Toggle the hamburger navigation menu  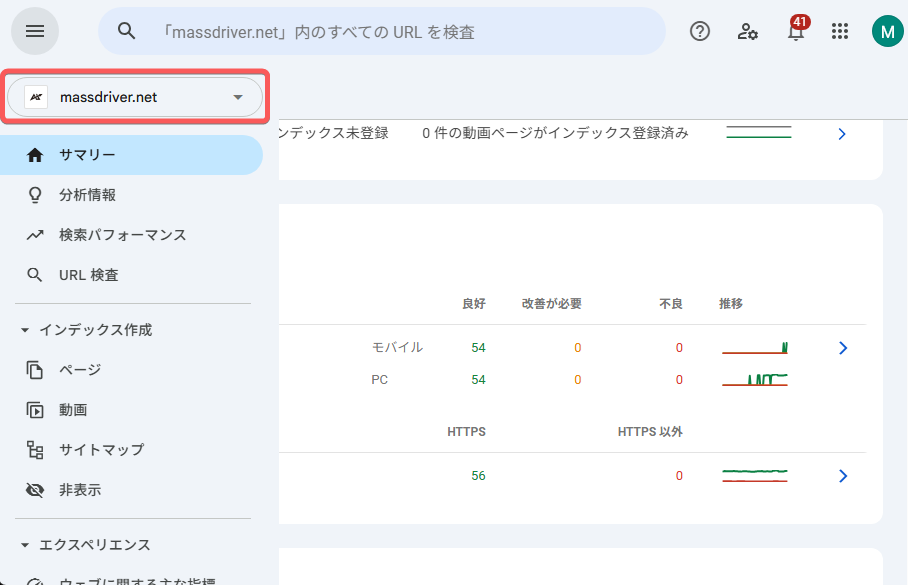[x=35, y=31]
